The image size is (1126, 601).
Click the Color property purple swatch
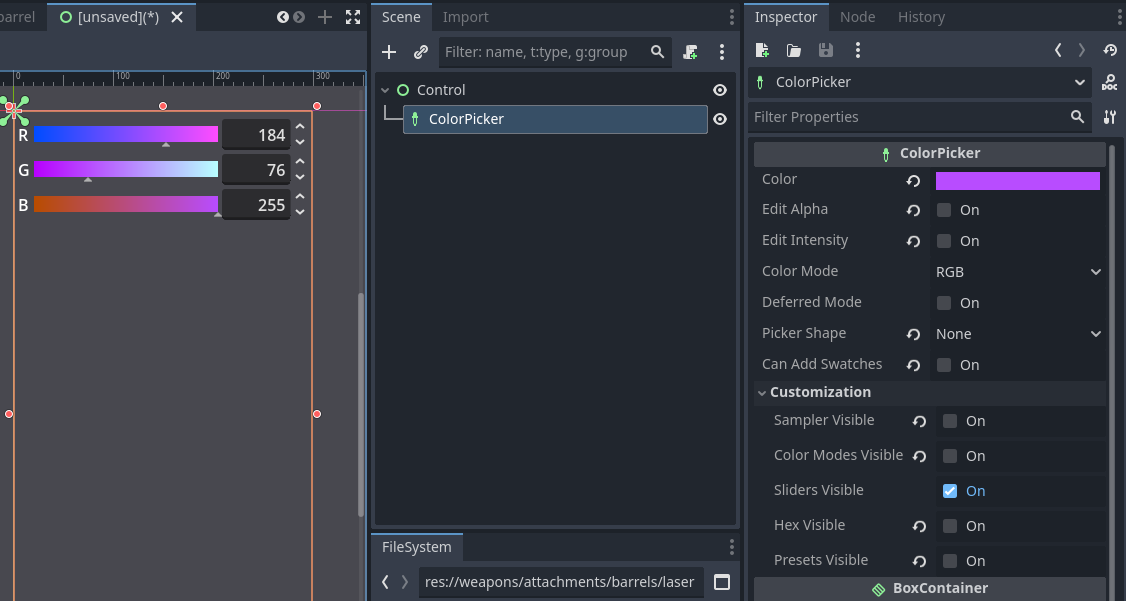point(1017,181)
